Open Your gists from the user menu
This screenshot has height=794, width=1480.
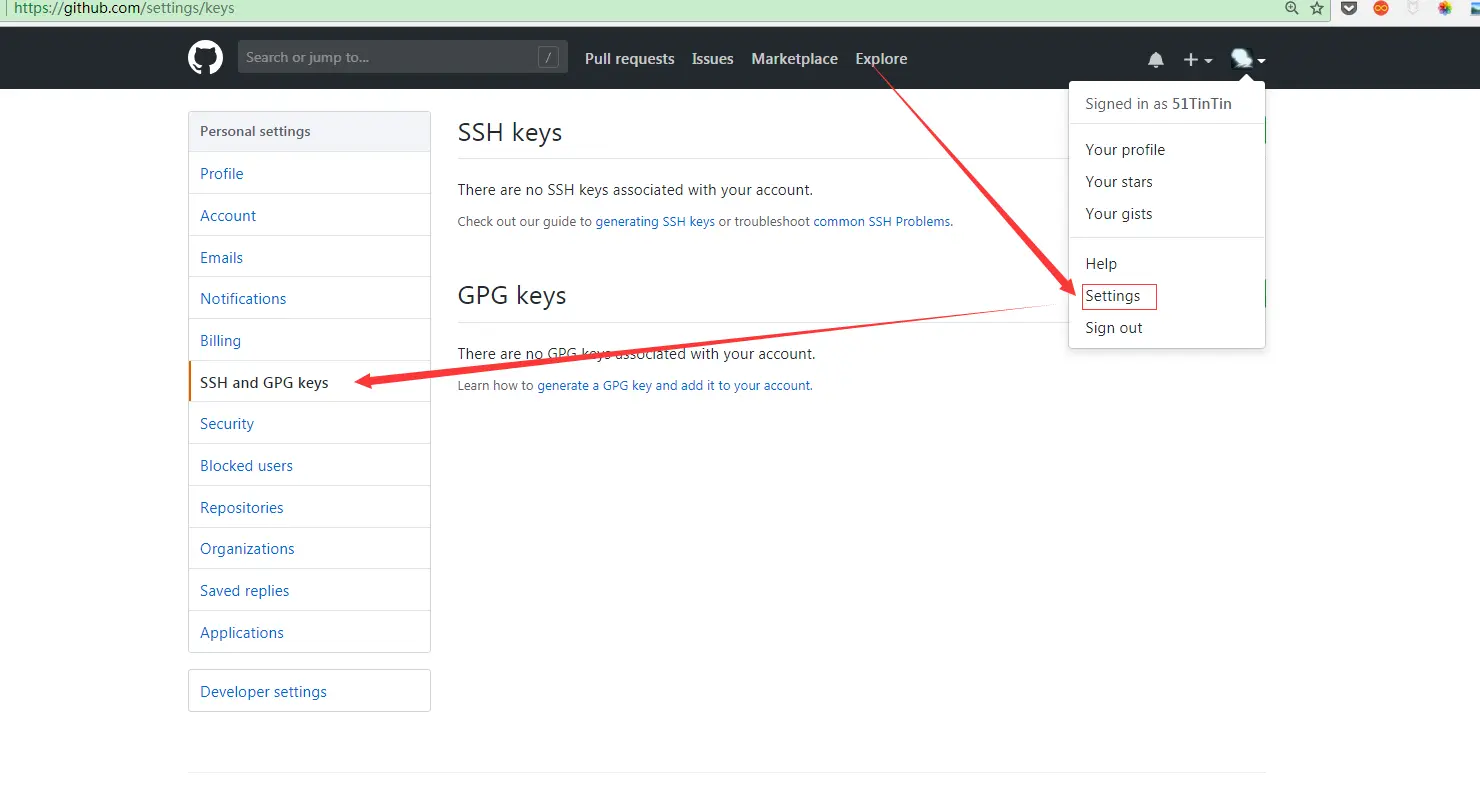1167,214
